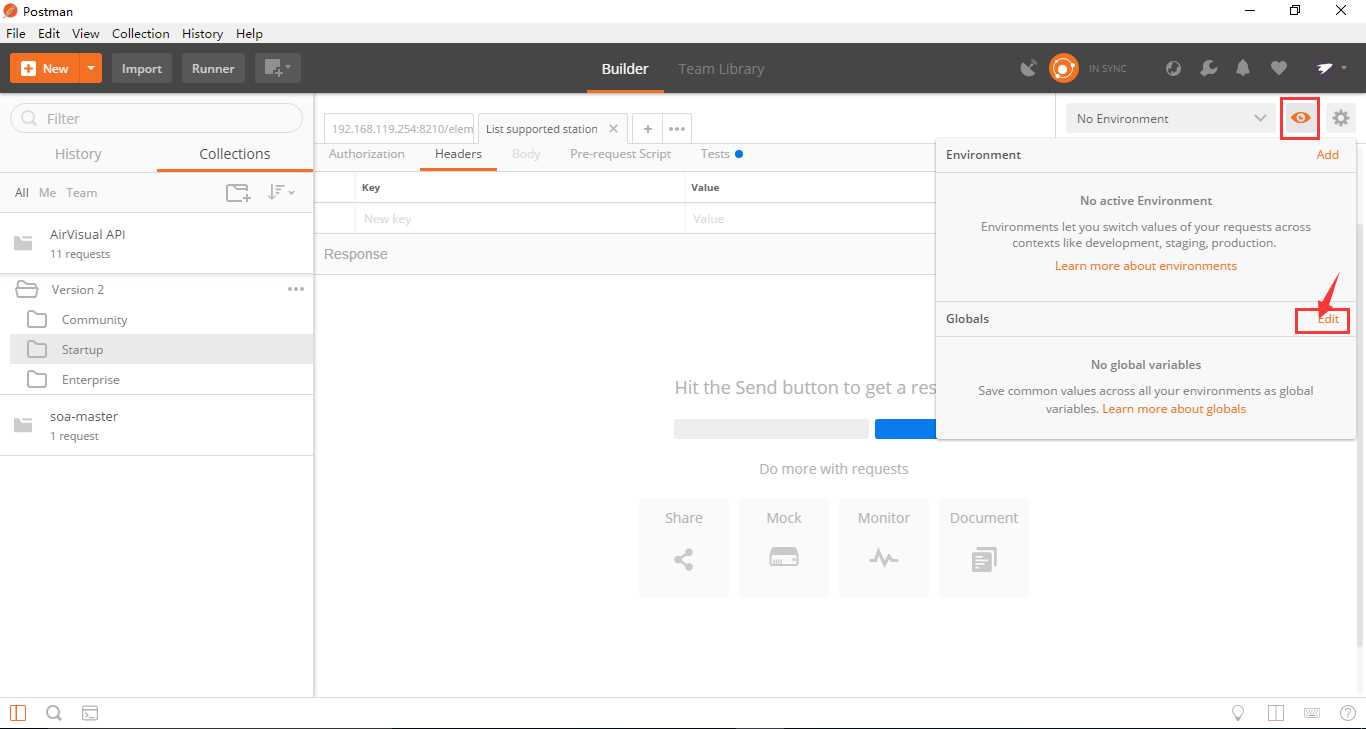Switch to two-pane layout icon
The width and height of the screenshot is (1366, 729).
click(1275, 713)
